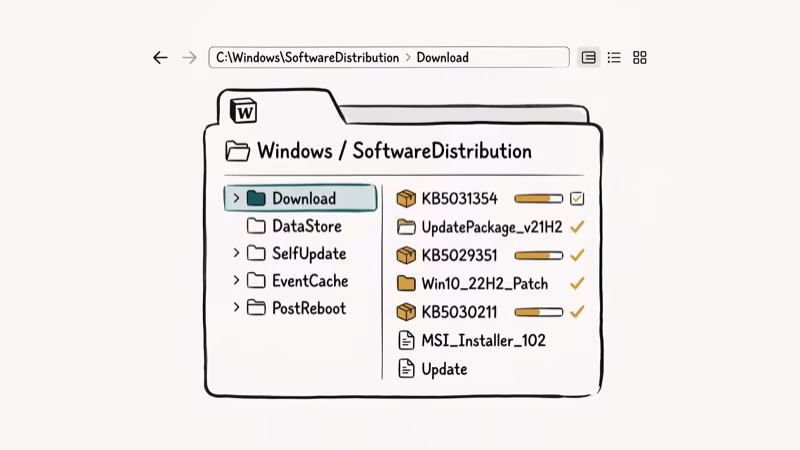
Task: Click package box icon for KB5031354
Action: (406, 198)
